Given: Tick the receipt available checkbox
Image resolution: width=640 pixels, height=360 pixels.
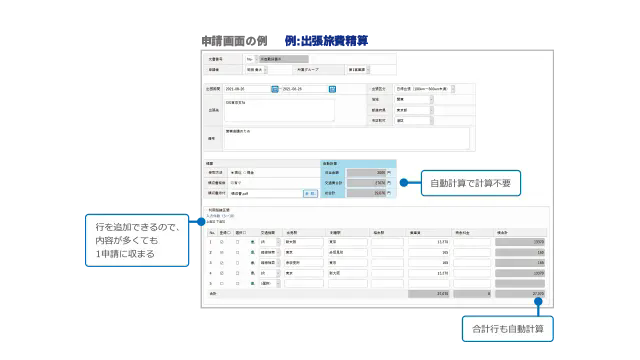Looking at the screenshot, I should pyautogui.click(x=232, y=183).
